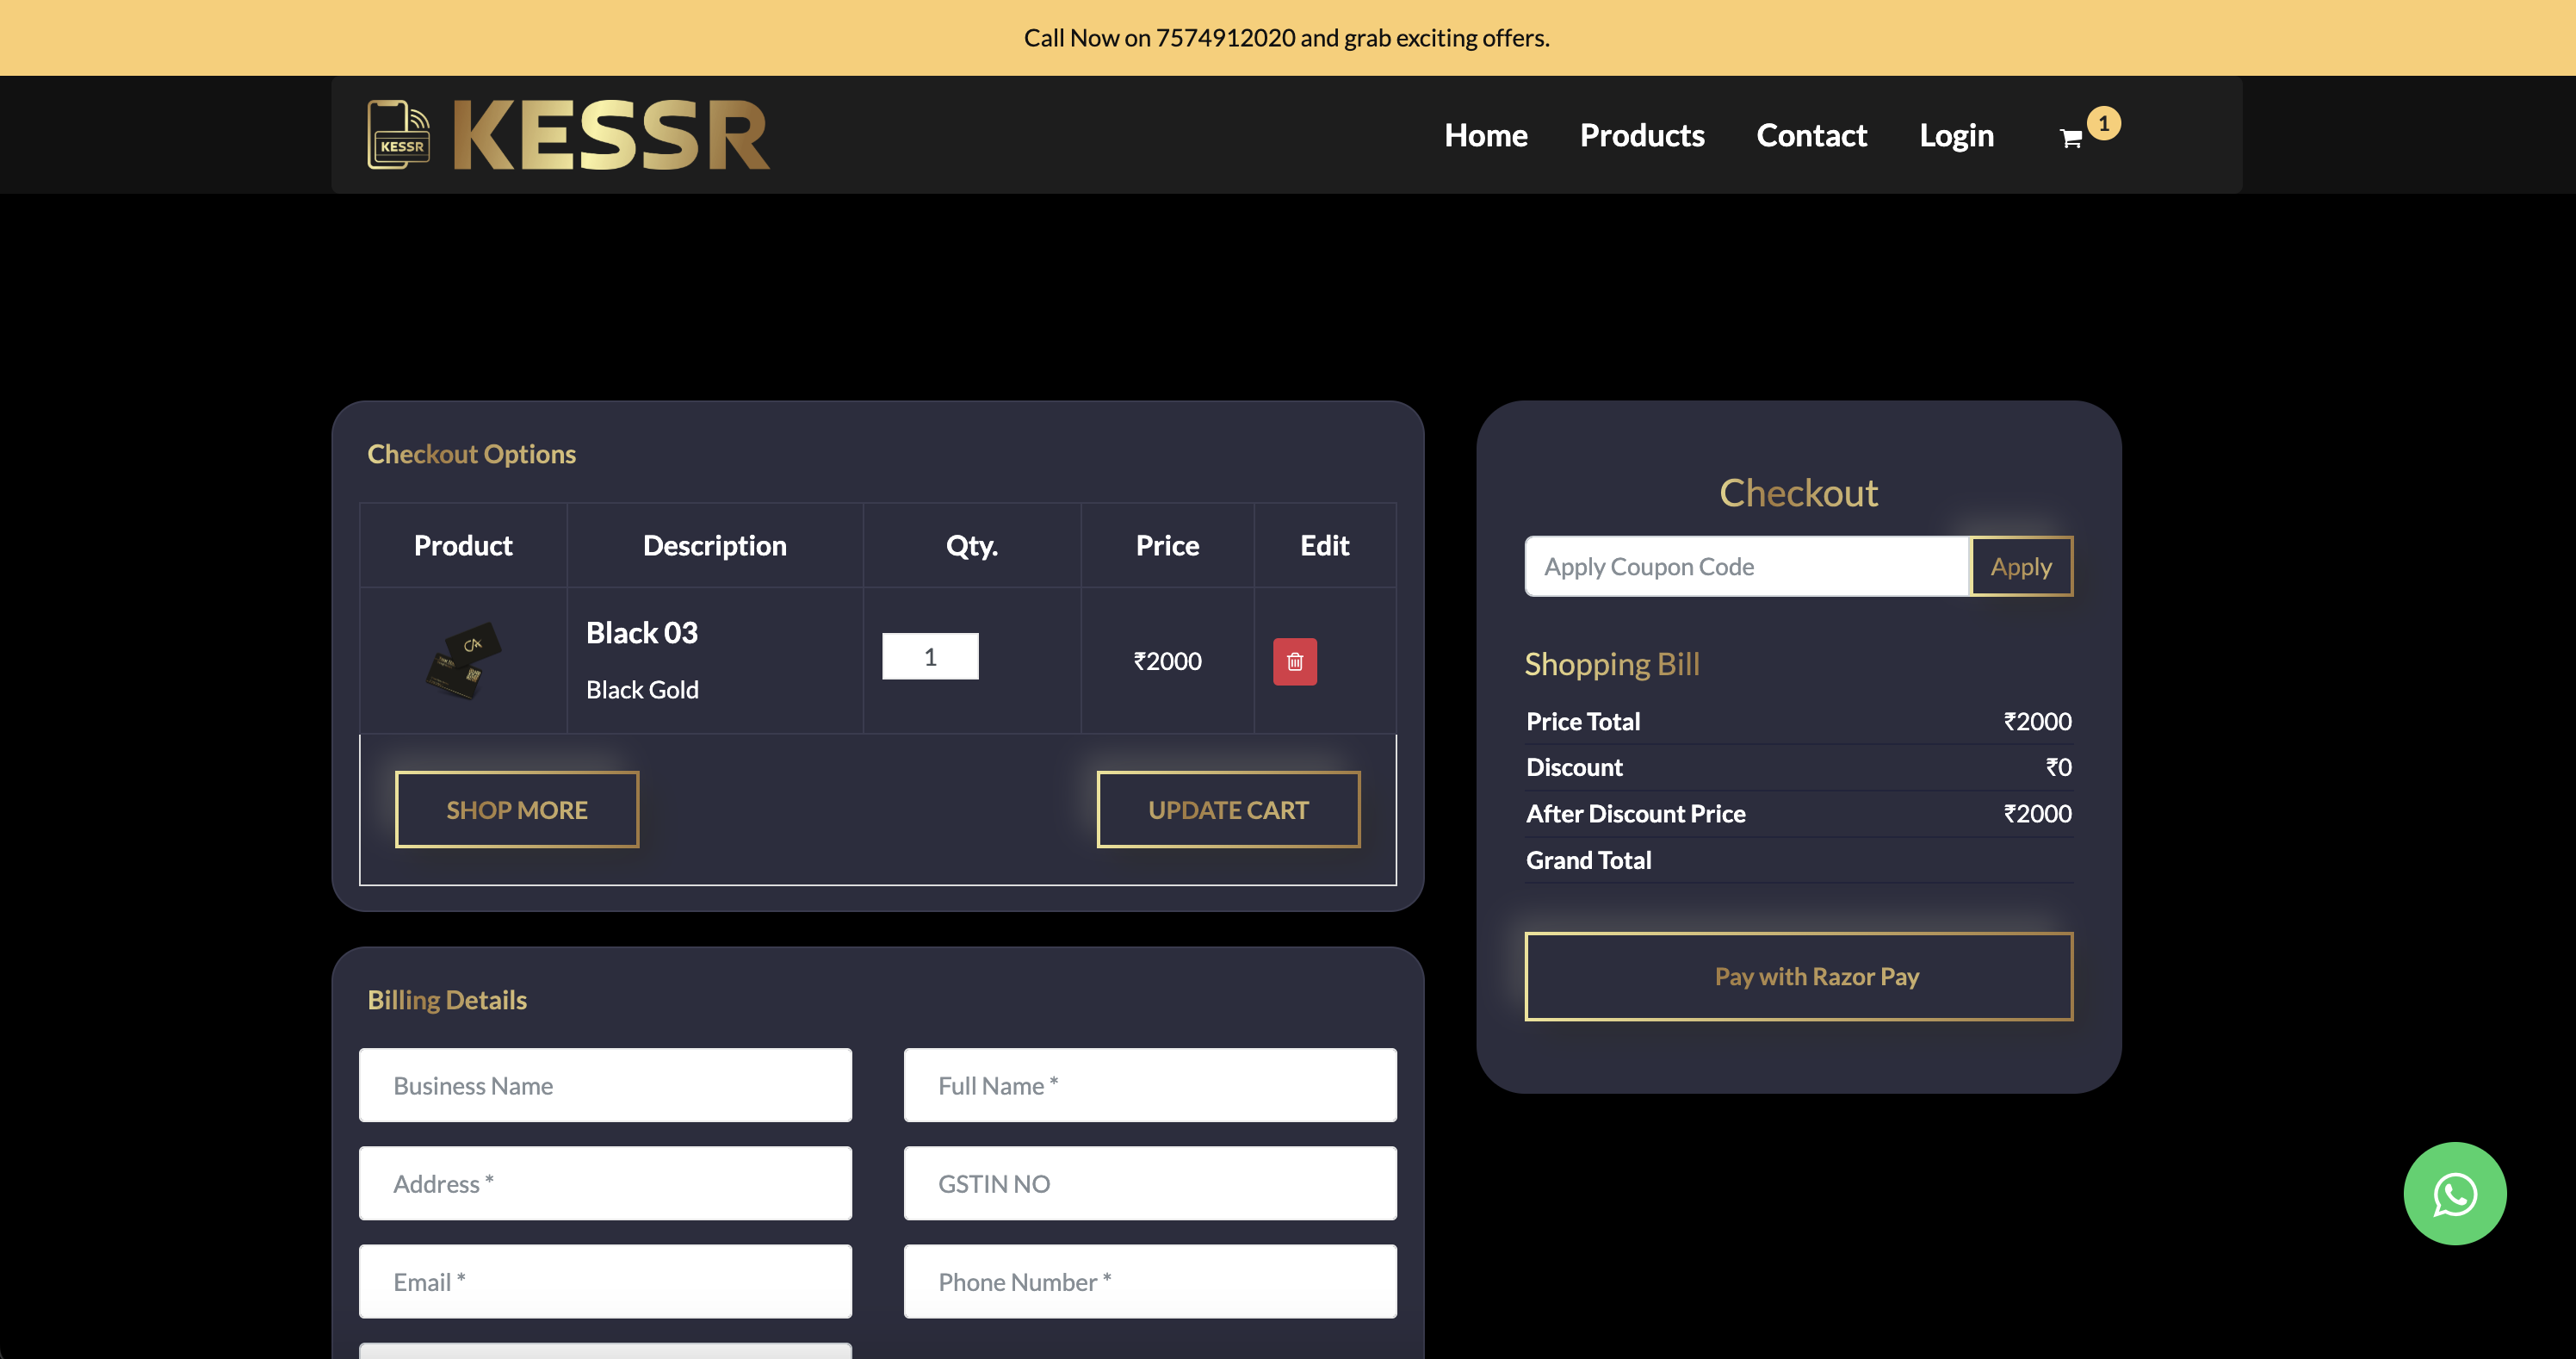The image size is (2576, 1359).
Task: Click the SHOP MORE button
Action: [516, 809]
